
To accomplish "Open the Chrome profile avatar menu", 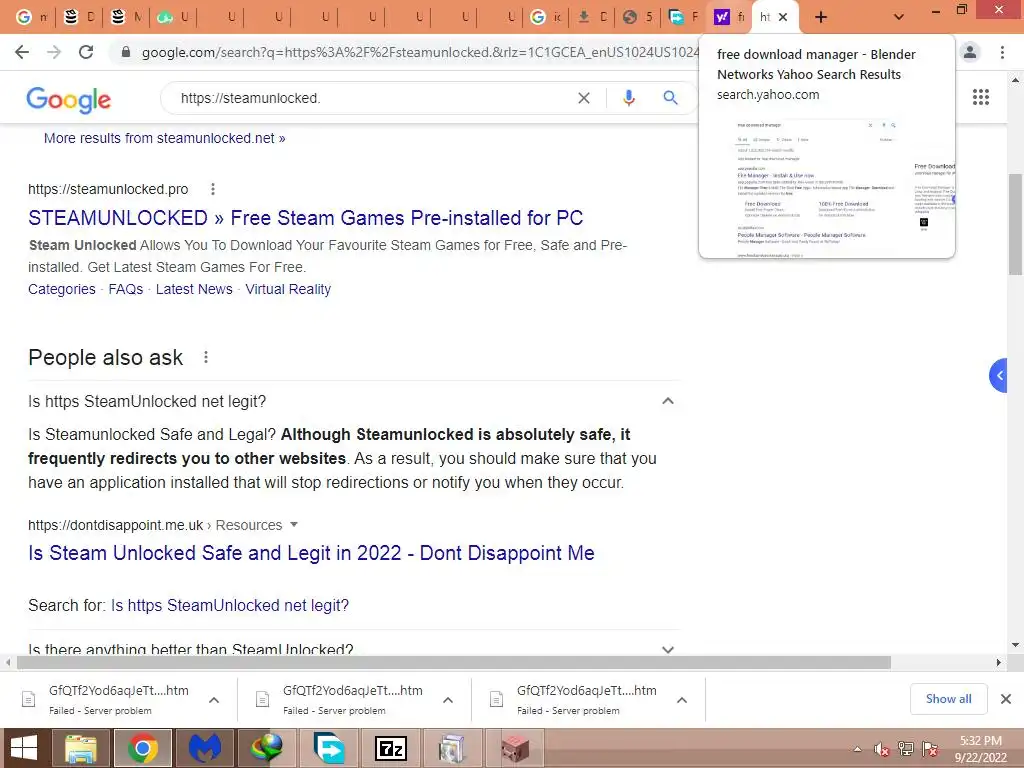I will pyautogui.click(x=970, y=52).
